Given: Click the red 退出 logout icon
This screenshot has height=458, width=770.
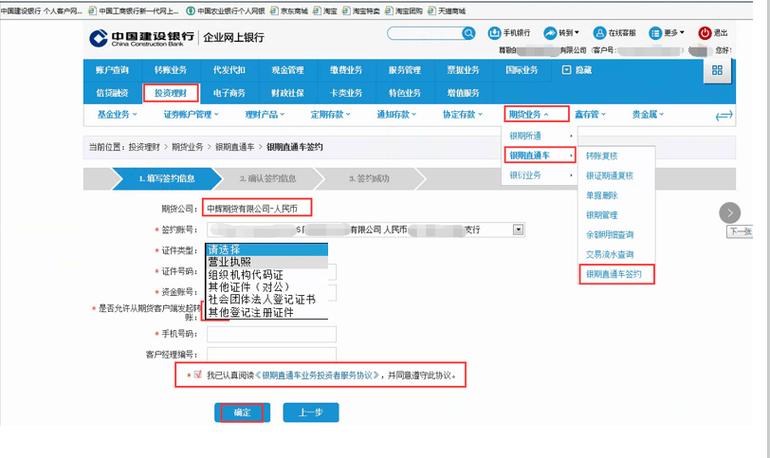Looking at the screenshot, I should point(705,33).
